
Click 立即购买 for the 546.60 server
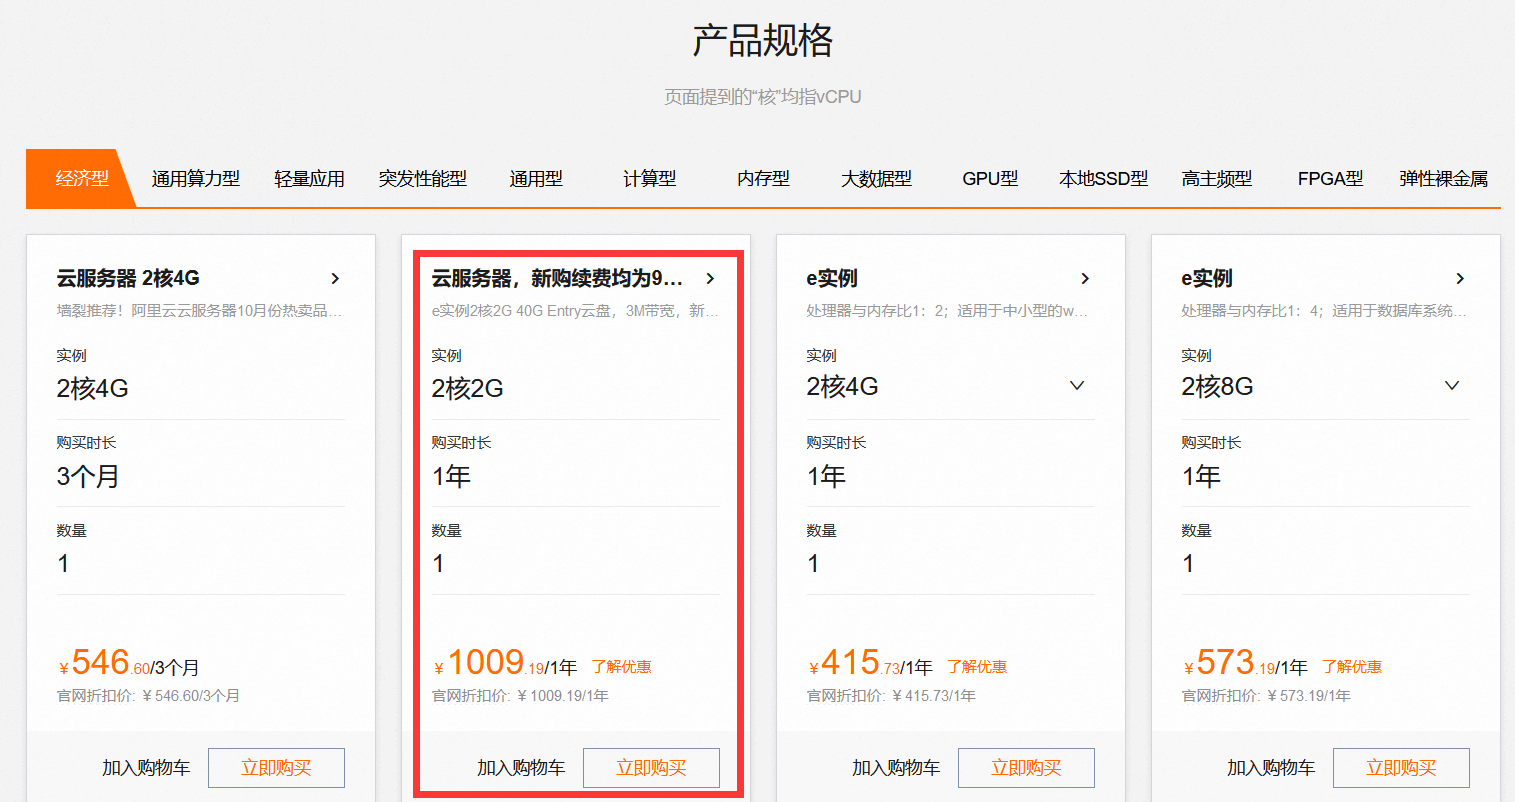276,768
